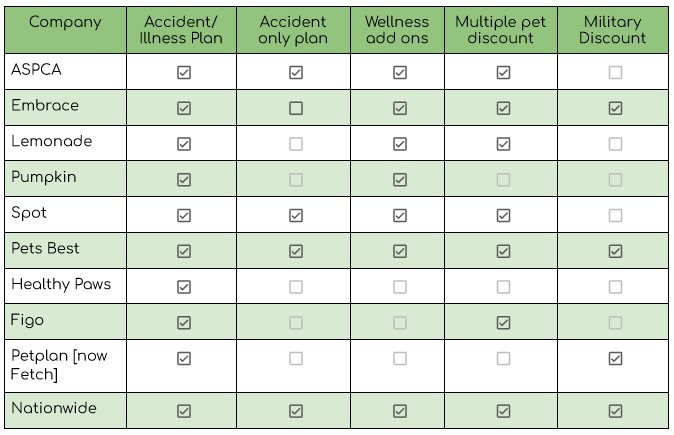Check ASPCA Military Discount checkbox

coord(615,72)
